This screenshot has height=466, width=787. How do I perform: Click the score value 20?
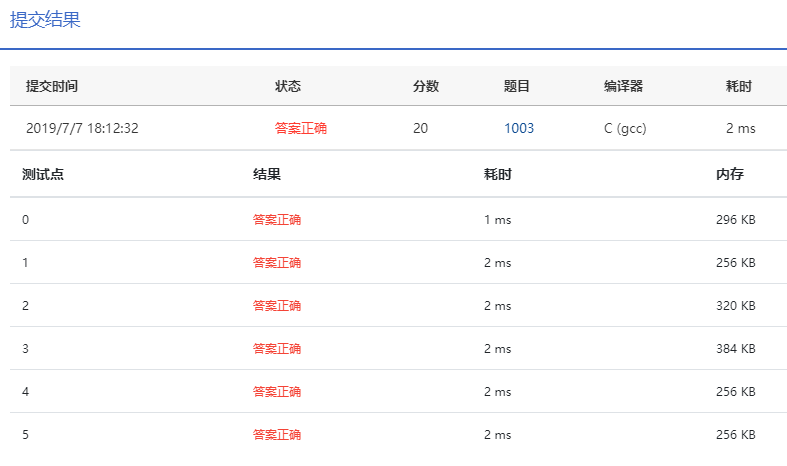(420, 128)
